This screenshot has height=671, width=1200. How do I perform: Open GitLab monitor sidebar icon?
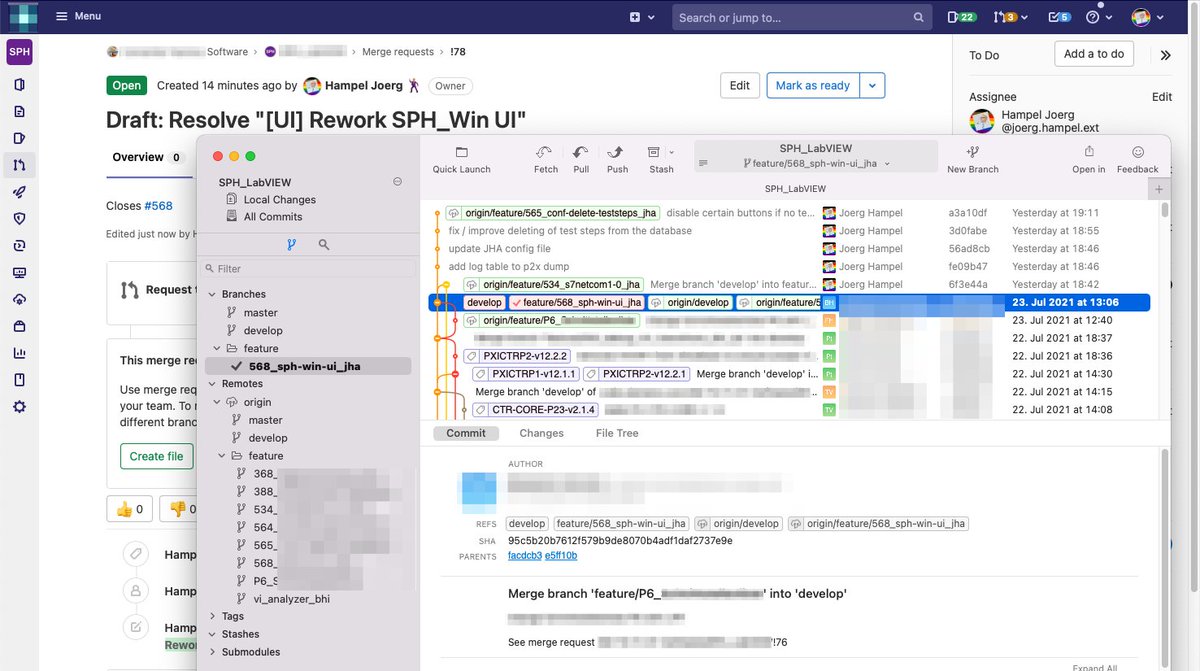point(19,272)
